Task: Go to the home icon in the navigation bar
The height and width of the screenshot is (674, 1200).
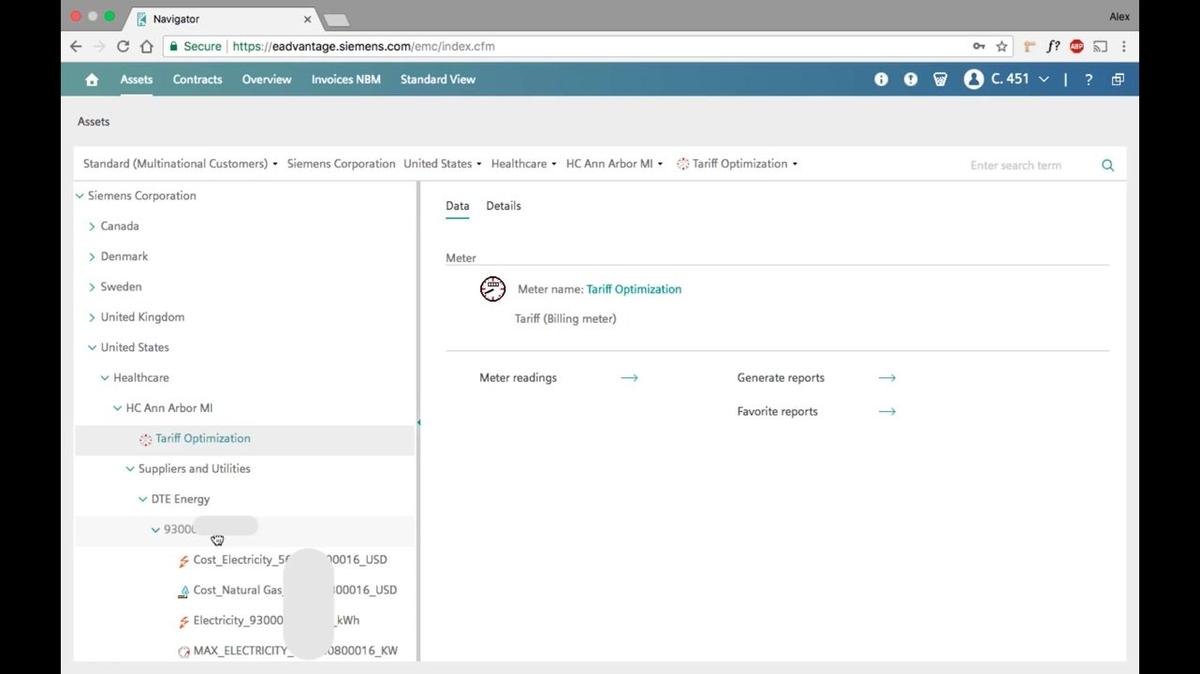Action: [x=92, y=80]
